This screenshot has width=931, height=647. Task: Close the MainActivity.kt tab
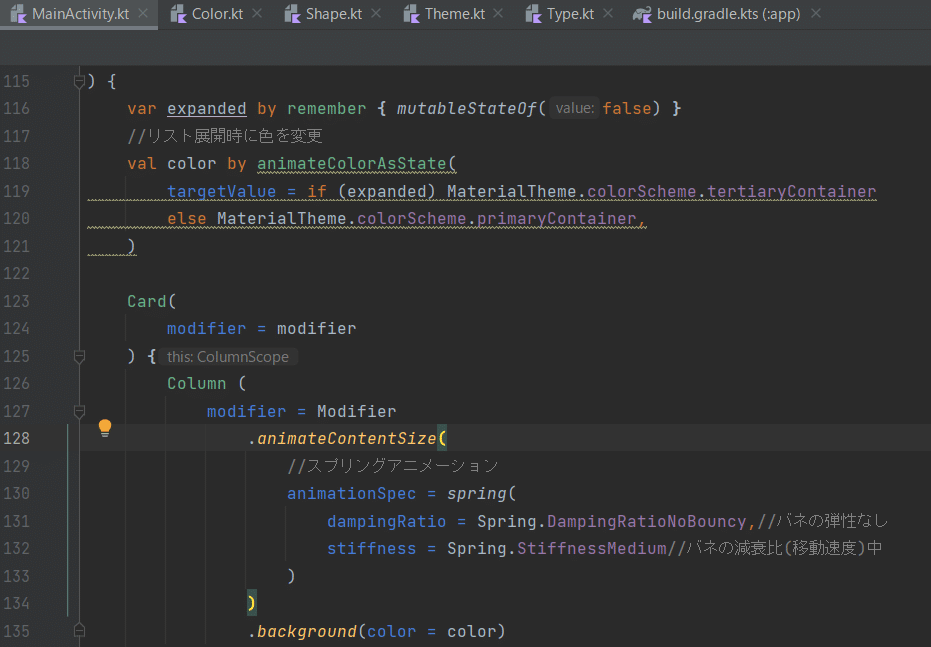coord(143,13)
